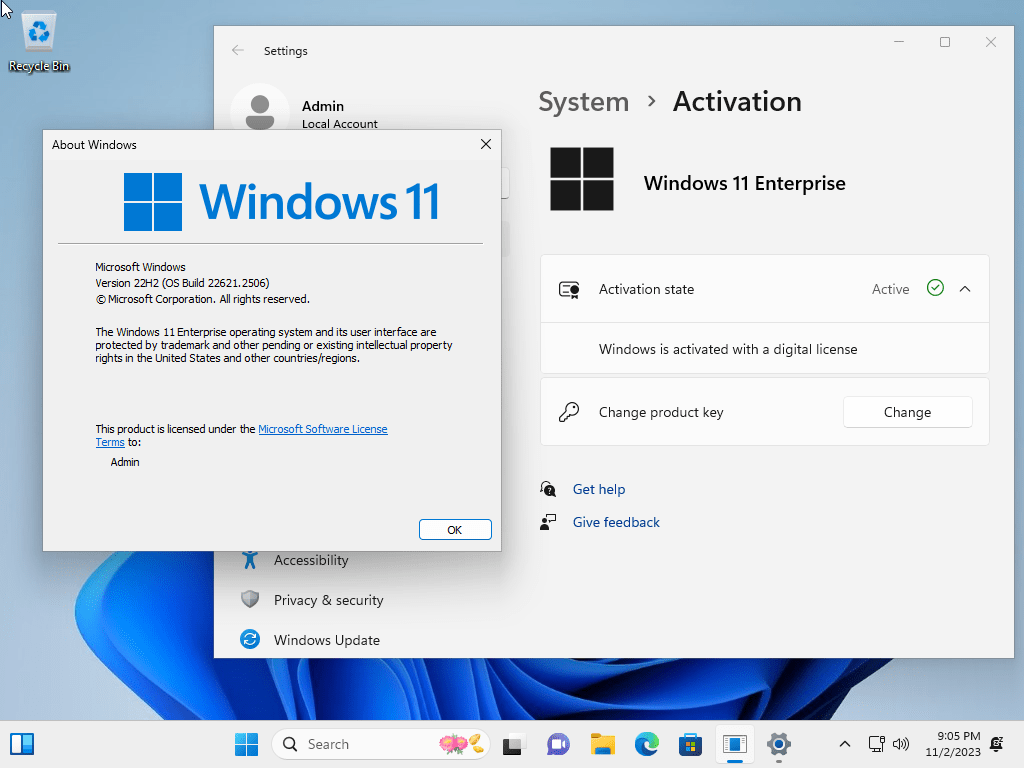Close the Settings window
The width and height of the screenshot is (1024, 768).
click(x=991, y=42)
